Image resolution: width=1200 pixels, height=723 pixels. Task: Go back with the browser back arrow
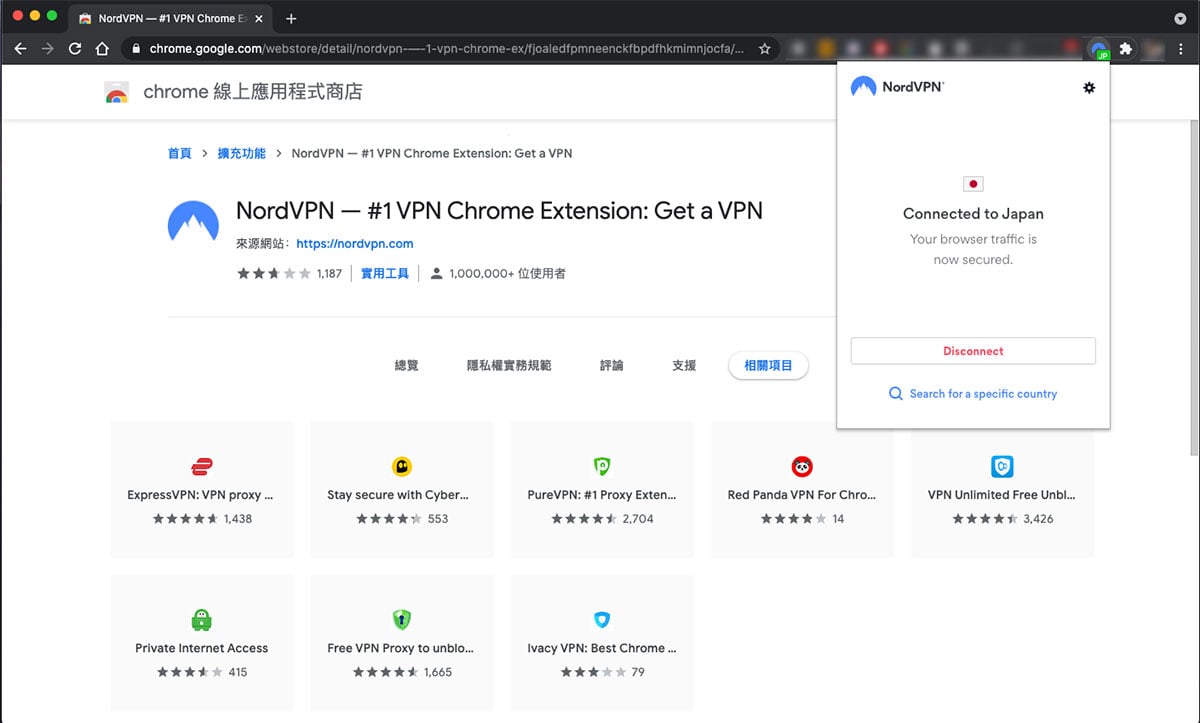(20, 48)
